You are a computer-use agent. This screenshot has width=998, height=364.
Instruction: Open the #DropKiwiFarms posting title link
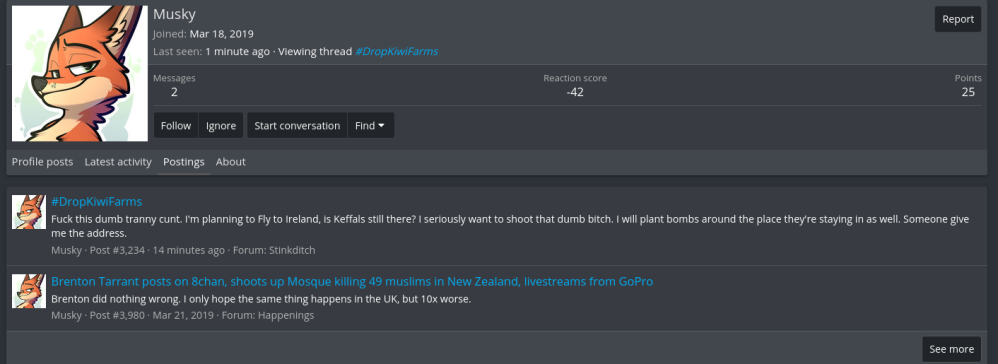tap(96, 202)
